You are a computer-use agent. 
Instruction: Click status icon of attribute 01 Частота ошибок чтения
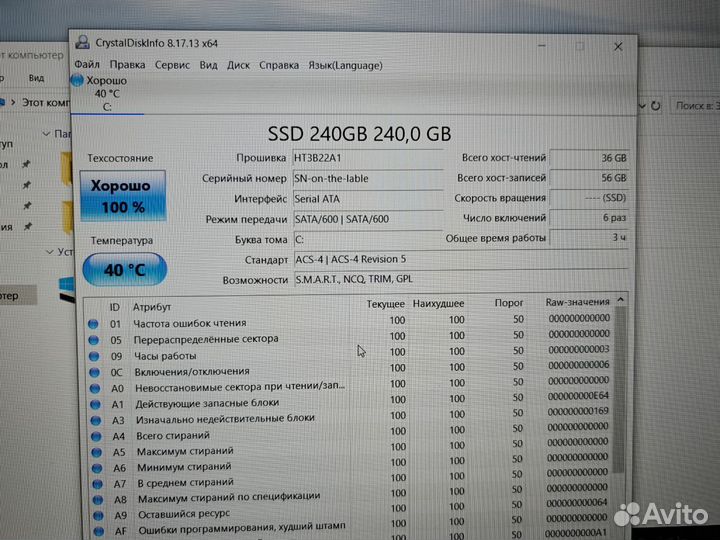click(93, 324)
